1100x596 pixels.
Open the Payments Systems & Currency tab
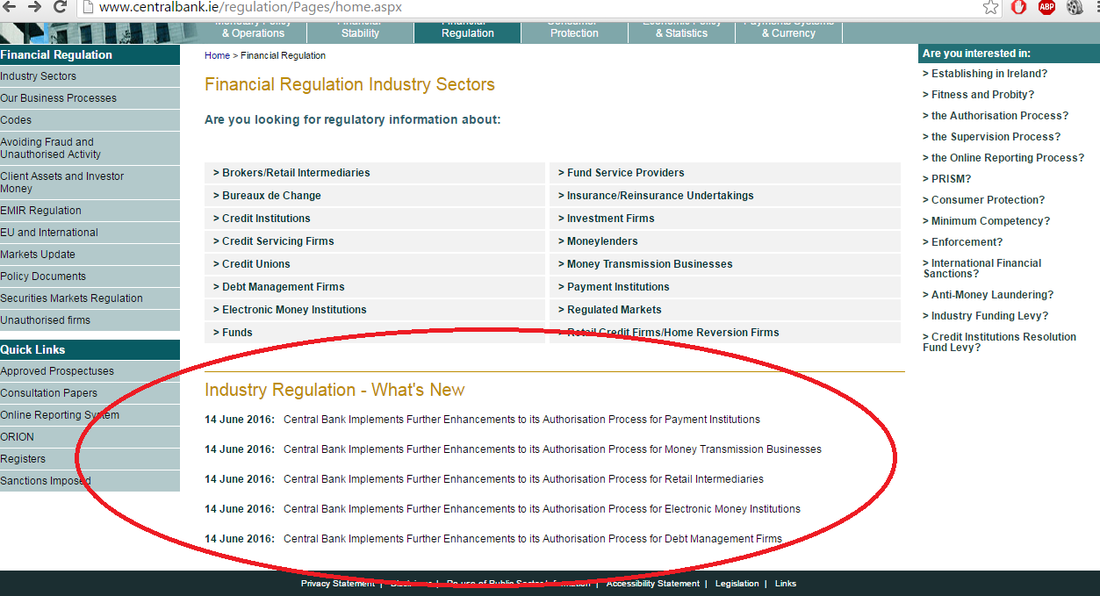[x=789, y=32]
